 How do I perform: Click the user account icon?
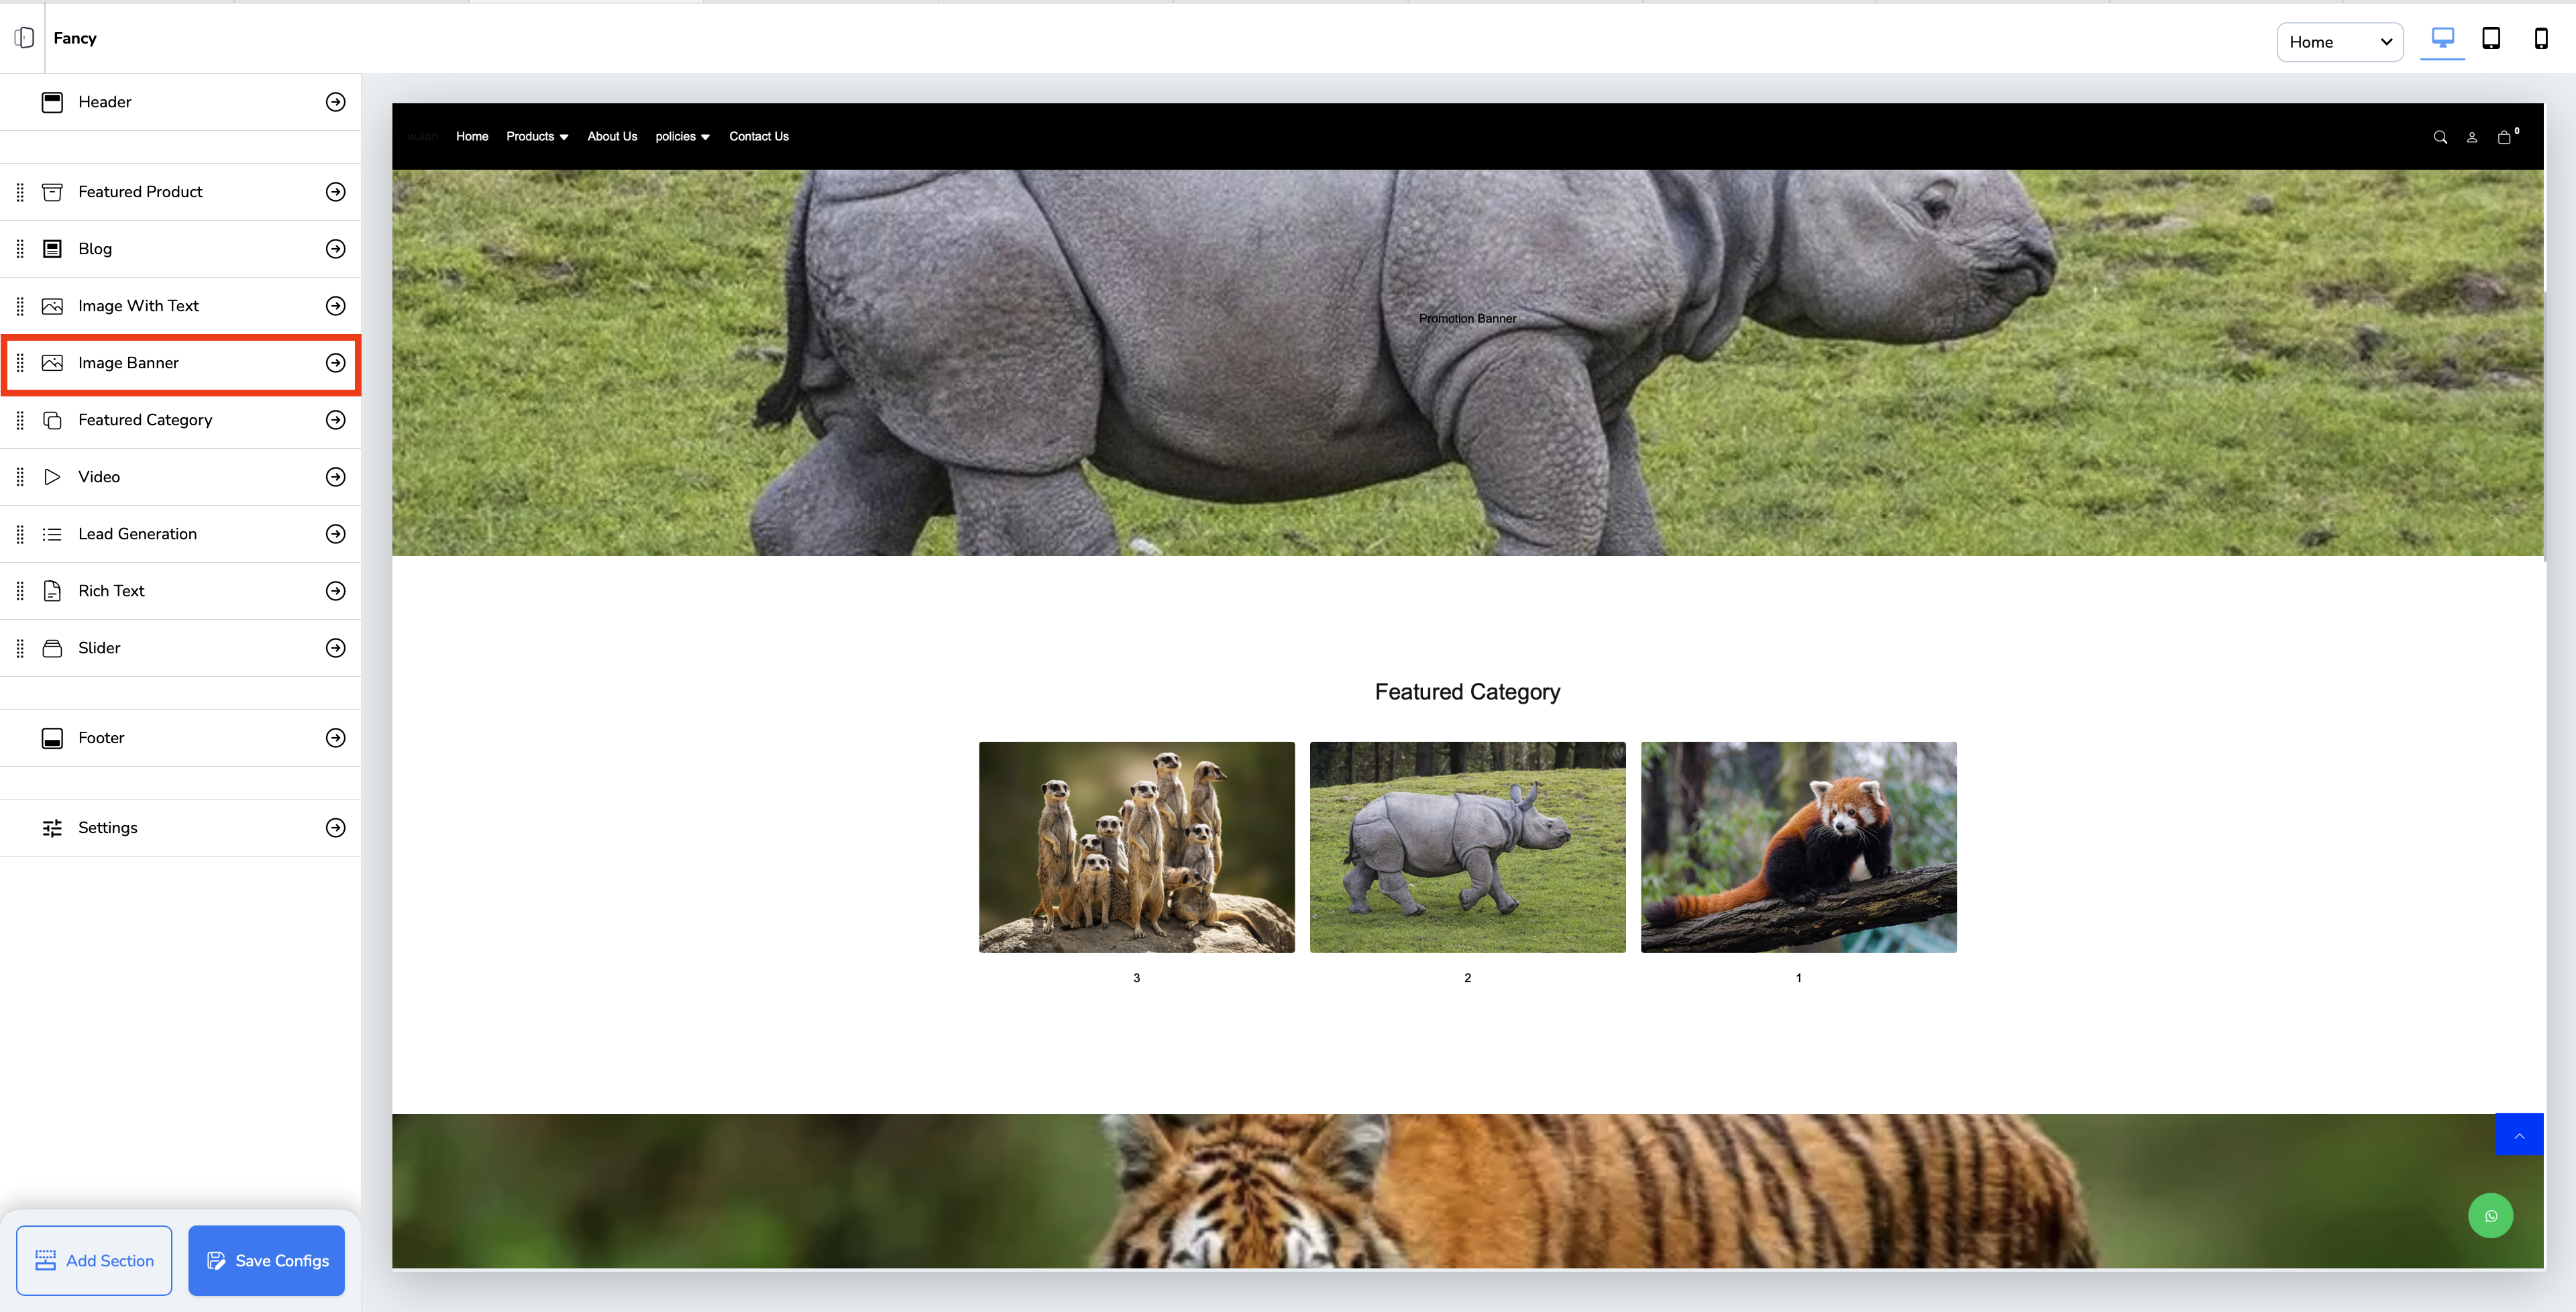pos(2472,137)
